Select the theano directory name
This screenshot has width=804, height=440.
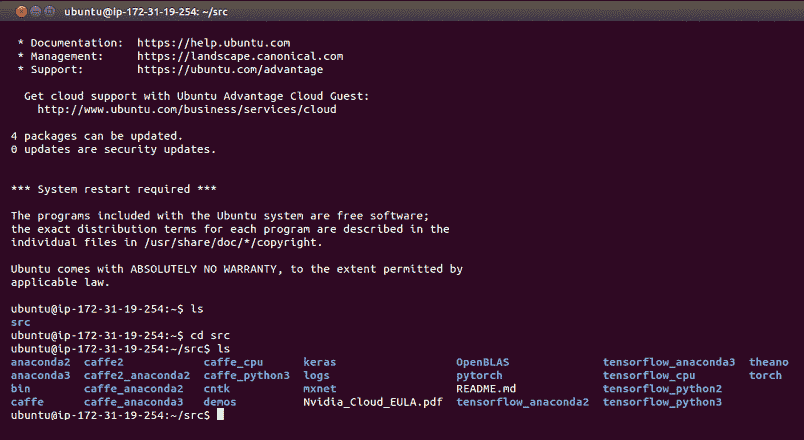click(769, 363)
